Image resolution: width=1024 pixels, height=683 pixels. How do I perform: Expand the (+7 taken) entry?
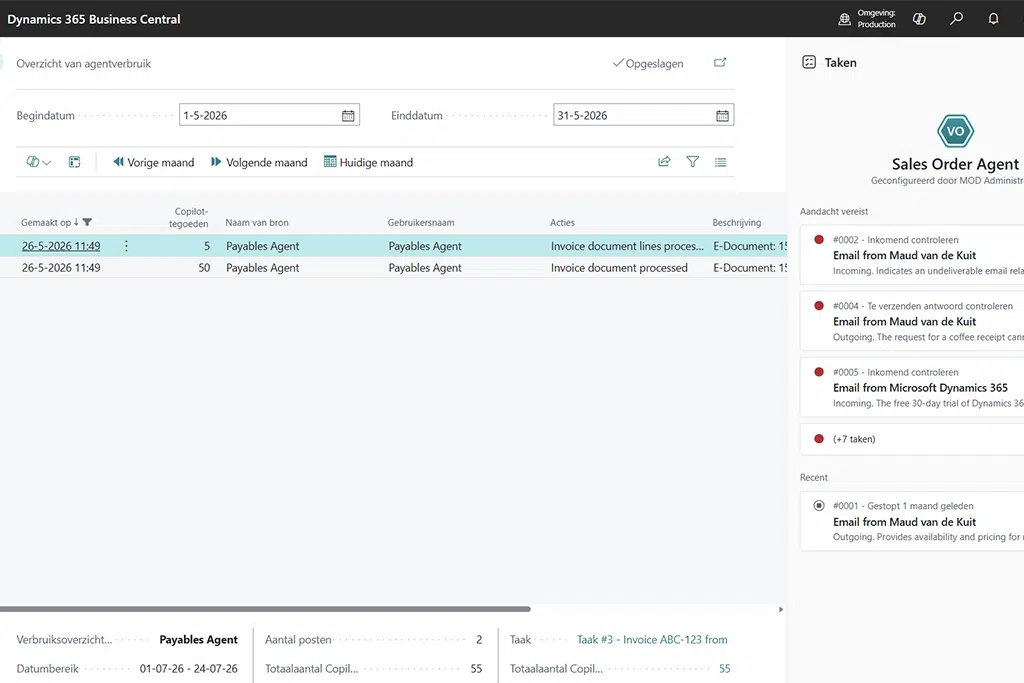[912, 439]
